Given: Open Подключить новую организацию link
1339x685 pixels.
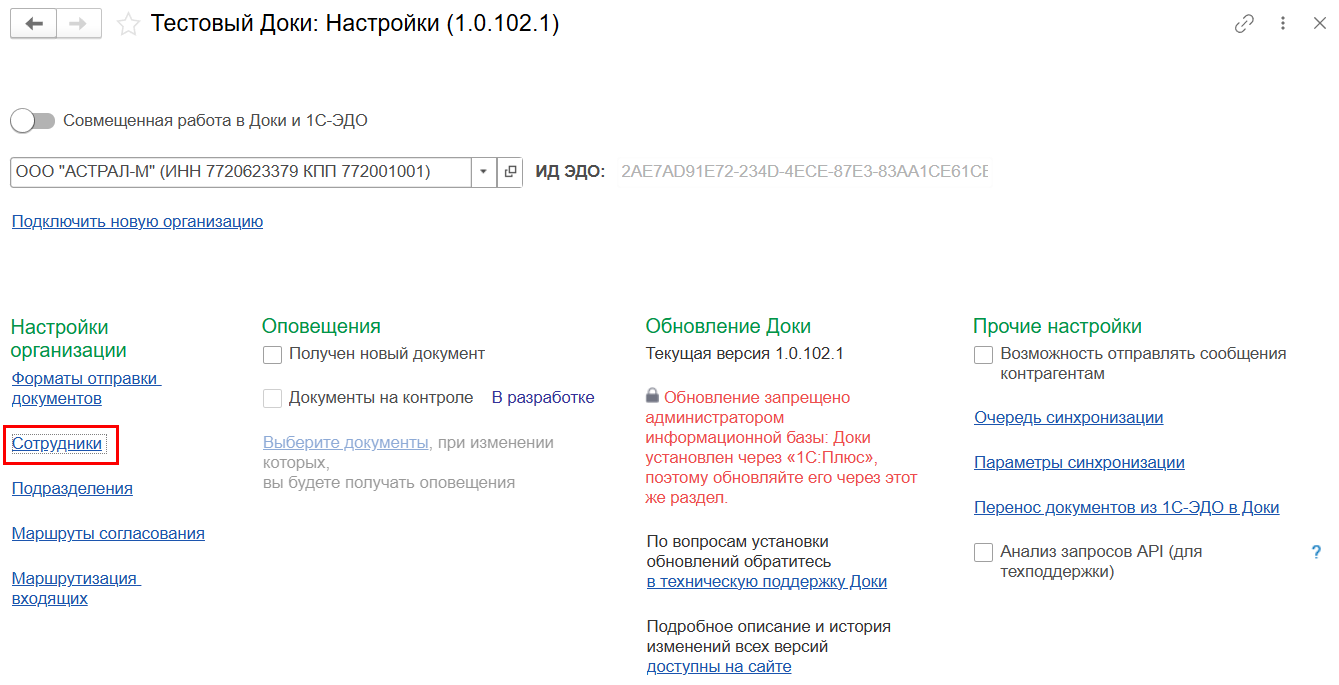Looking at the screenshot, I should (x=137, y=221).
